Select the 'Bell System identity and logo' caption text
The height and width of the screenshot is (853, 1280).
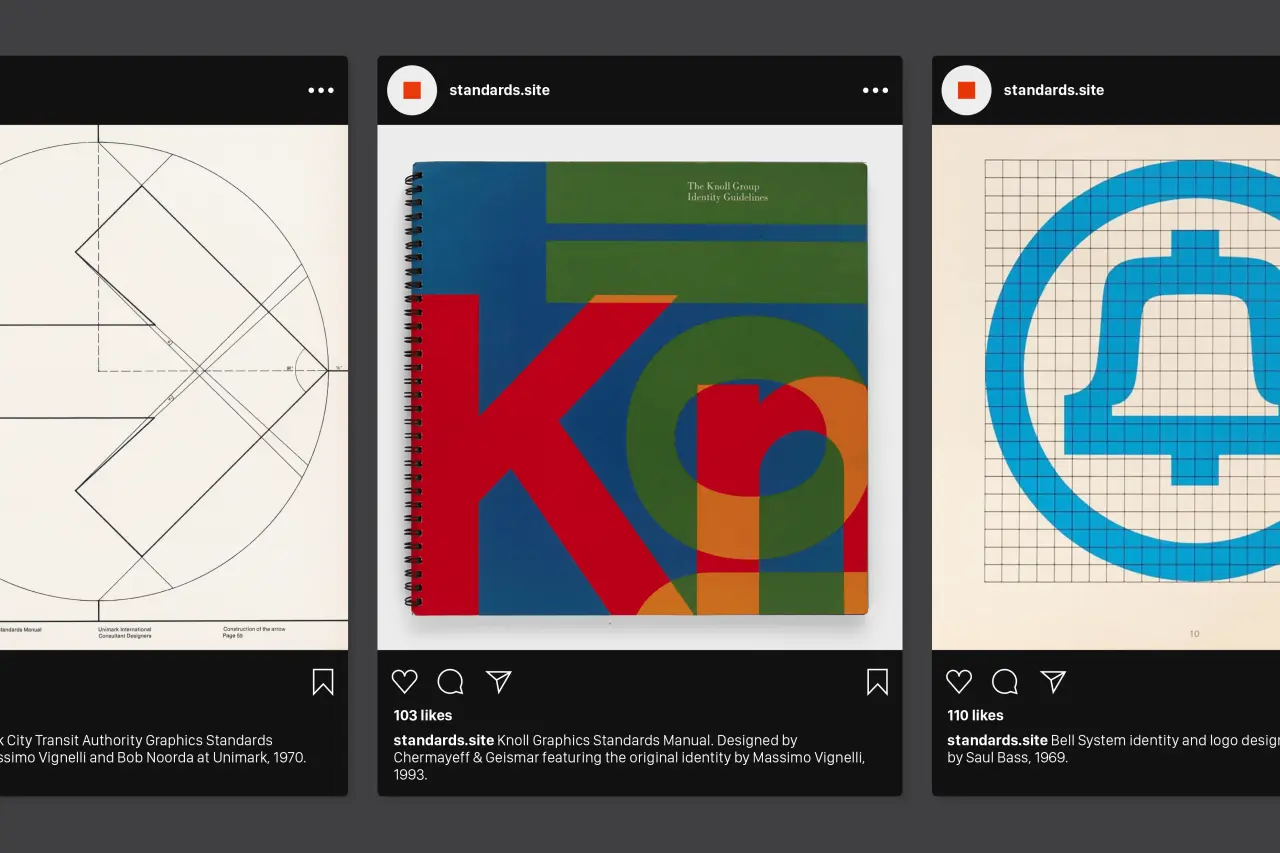[1114, 749]
